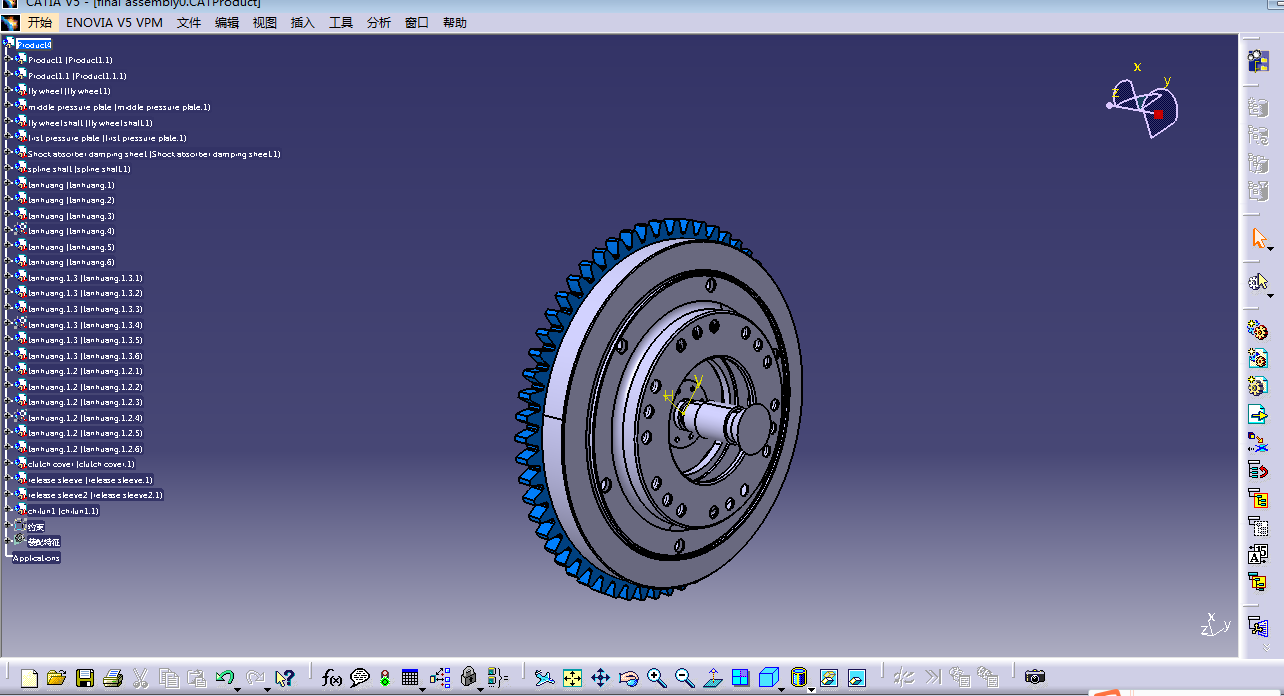Image resolution: width=1284 pixels, height=696 pixels.
Task: Select the Fit All In view tool
Action: tap(572, 678)
